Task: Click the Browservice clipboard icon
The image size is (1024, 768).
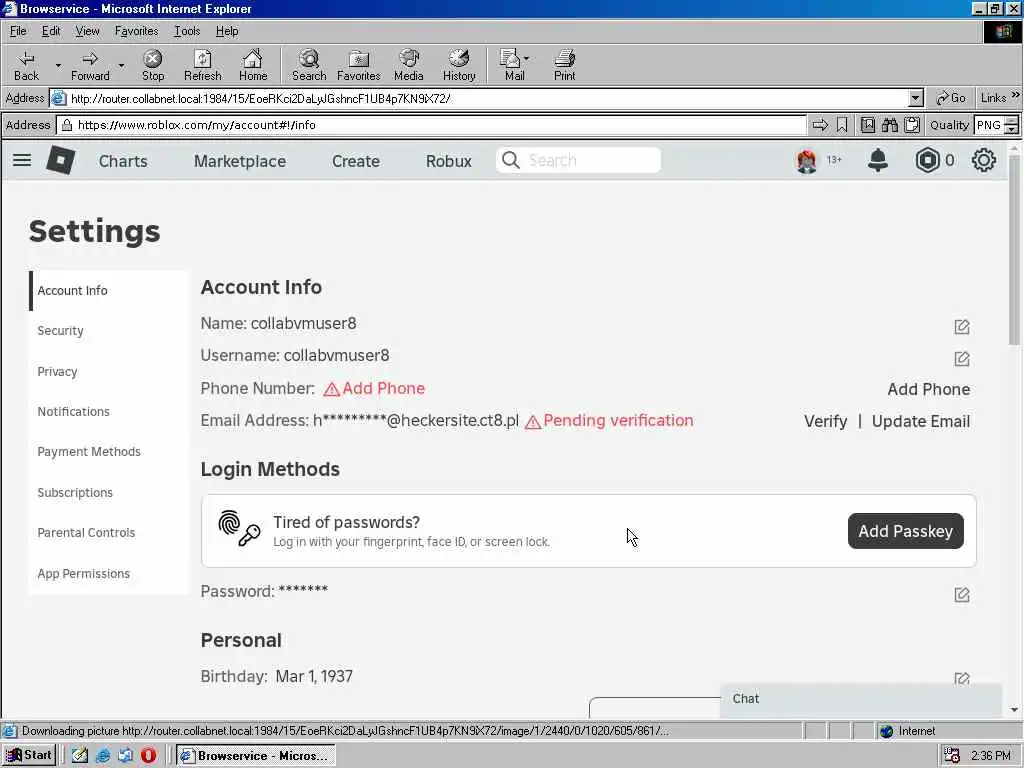Action: 912,125
